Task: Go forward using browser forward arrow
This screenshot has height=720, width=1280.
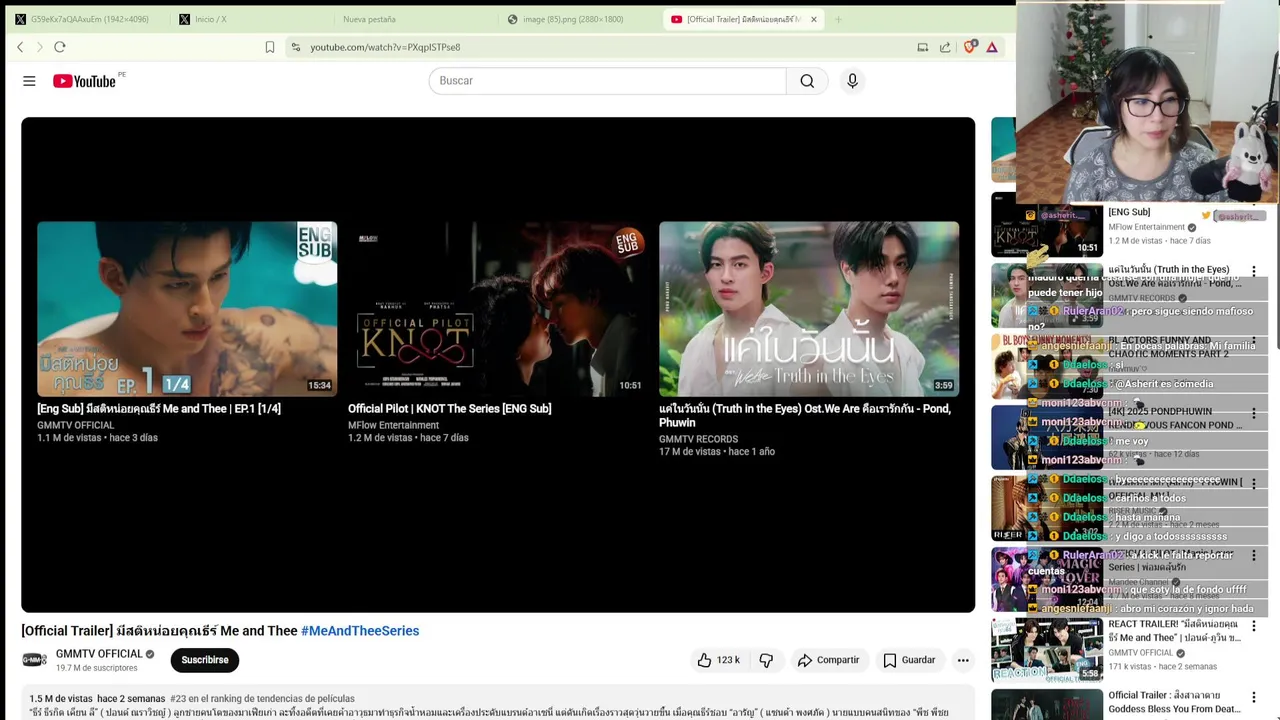Action: point(40,47)
